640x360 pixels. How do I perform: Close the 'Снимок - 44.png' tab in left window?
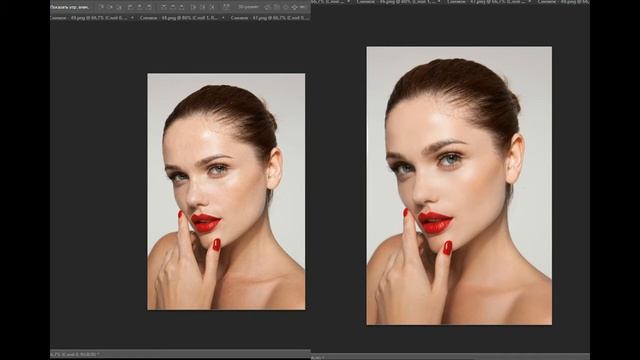[x=223, y=18]
